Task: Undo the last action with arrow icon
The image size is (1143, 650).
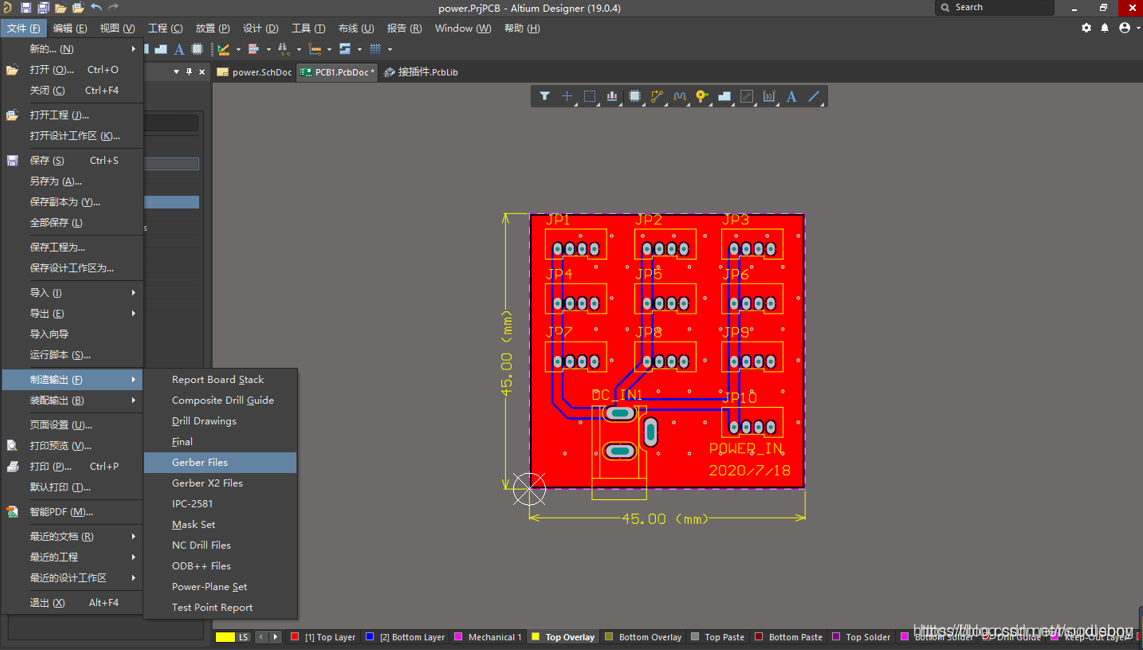Action: (x=96, y=7)
